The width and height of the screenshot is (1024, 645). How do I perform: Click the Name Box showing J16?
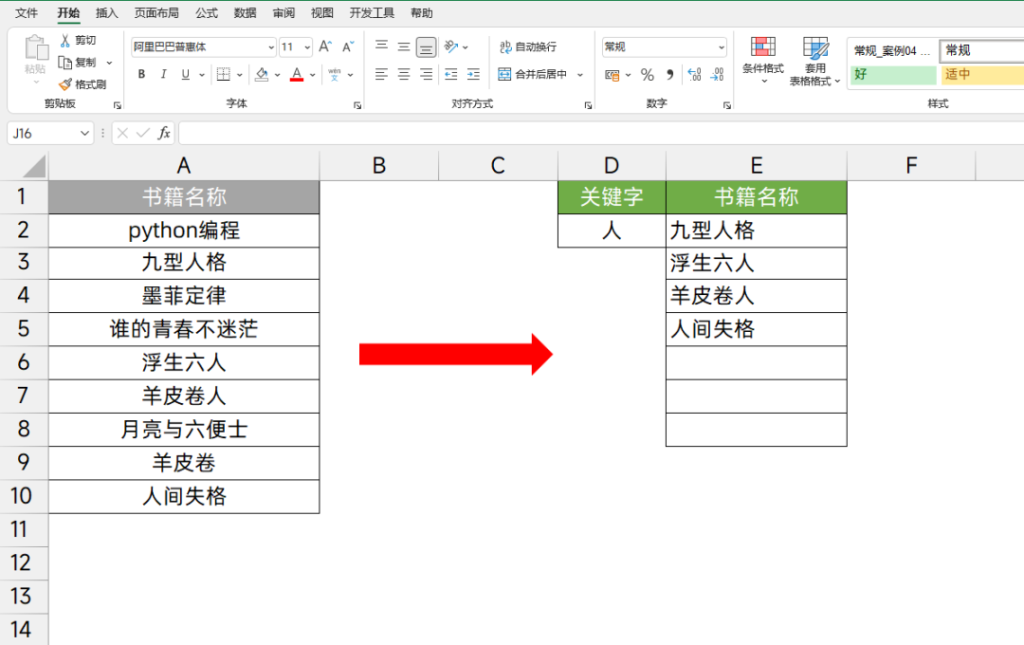tap(42, 133)
